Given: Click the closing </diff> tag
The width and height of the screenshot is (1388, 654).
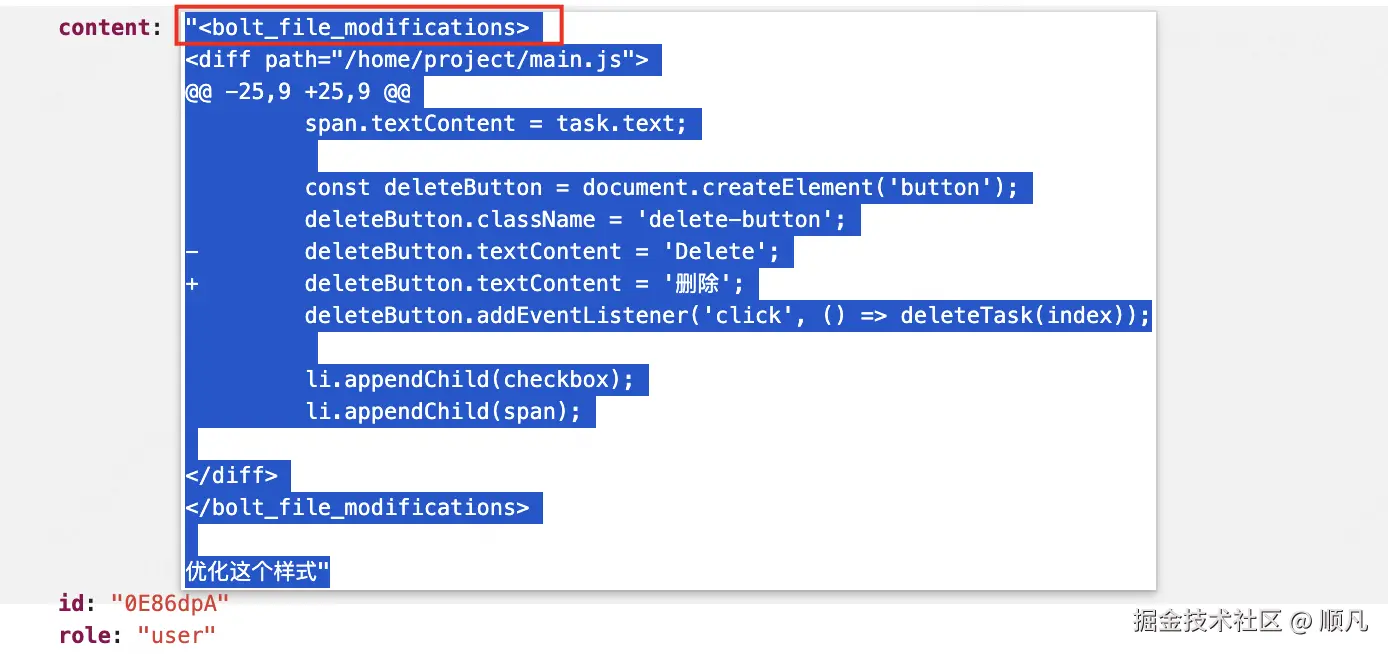Looking at the screenshot, I should click(x=231, y=475).
